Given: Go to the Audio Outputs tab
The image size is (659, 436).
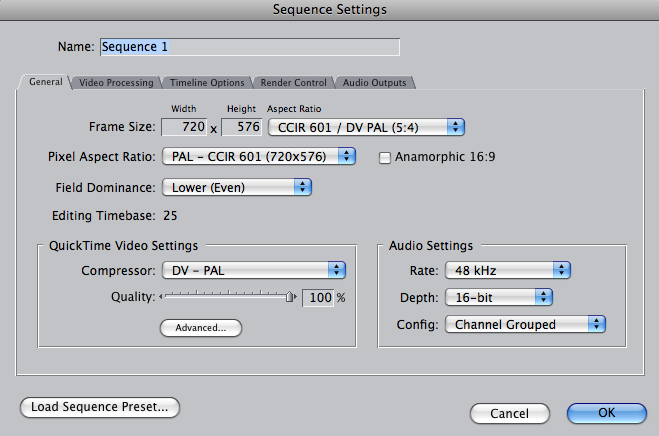Looking at the screenshot, I should [373, 83].
